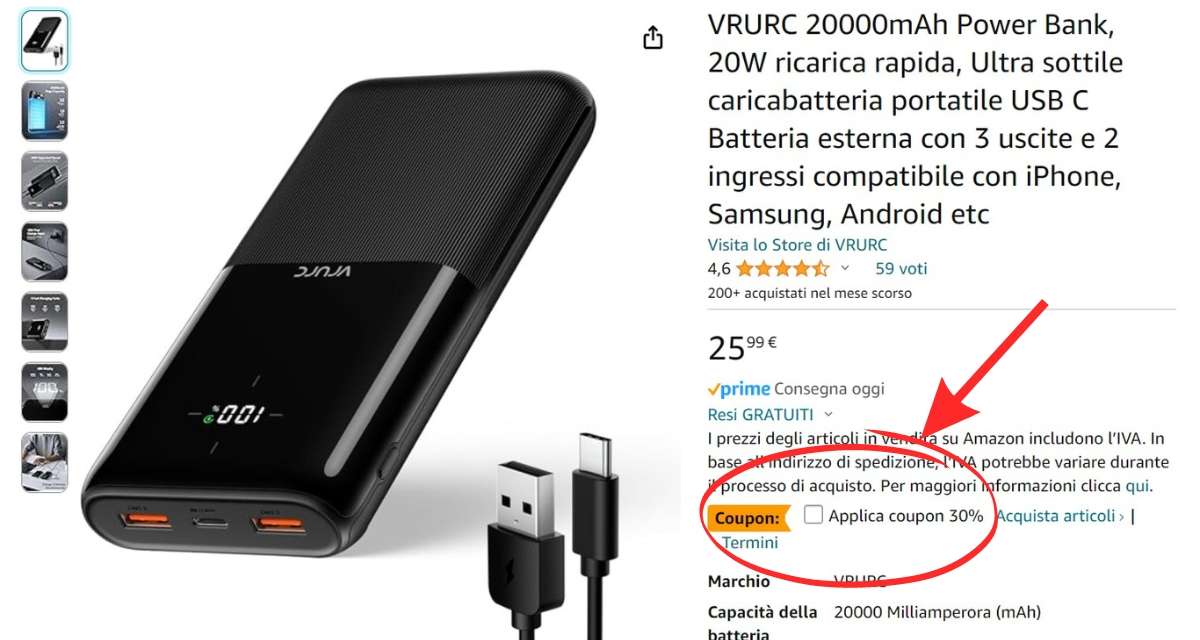Click the Resi GRATUITI link
Screen dimensions: 1200x640
760,414
